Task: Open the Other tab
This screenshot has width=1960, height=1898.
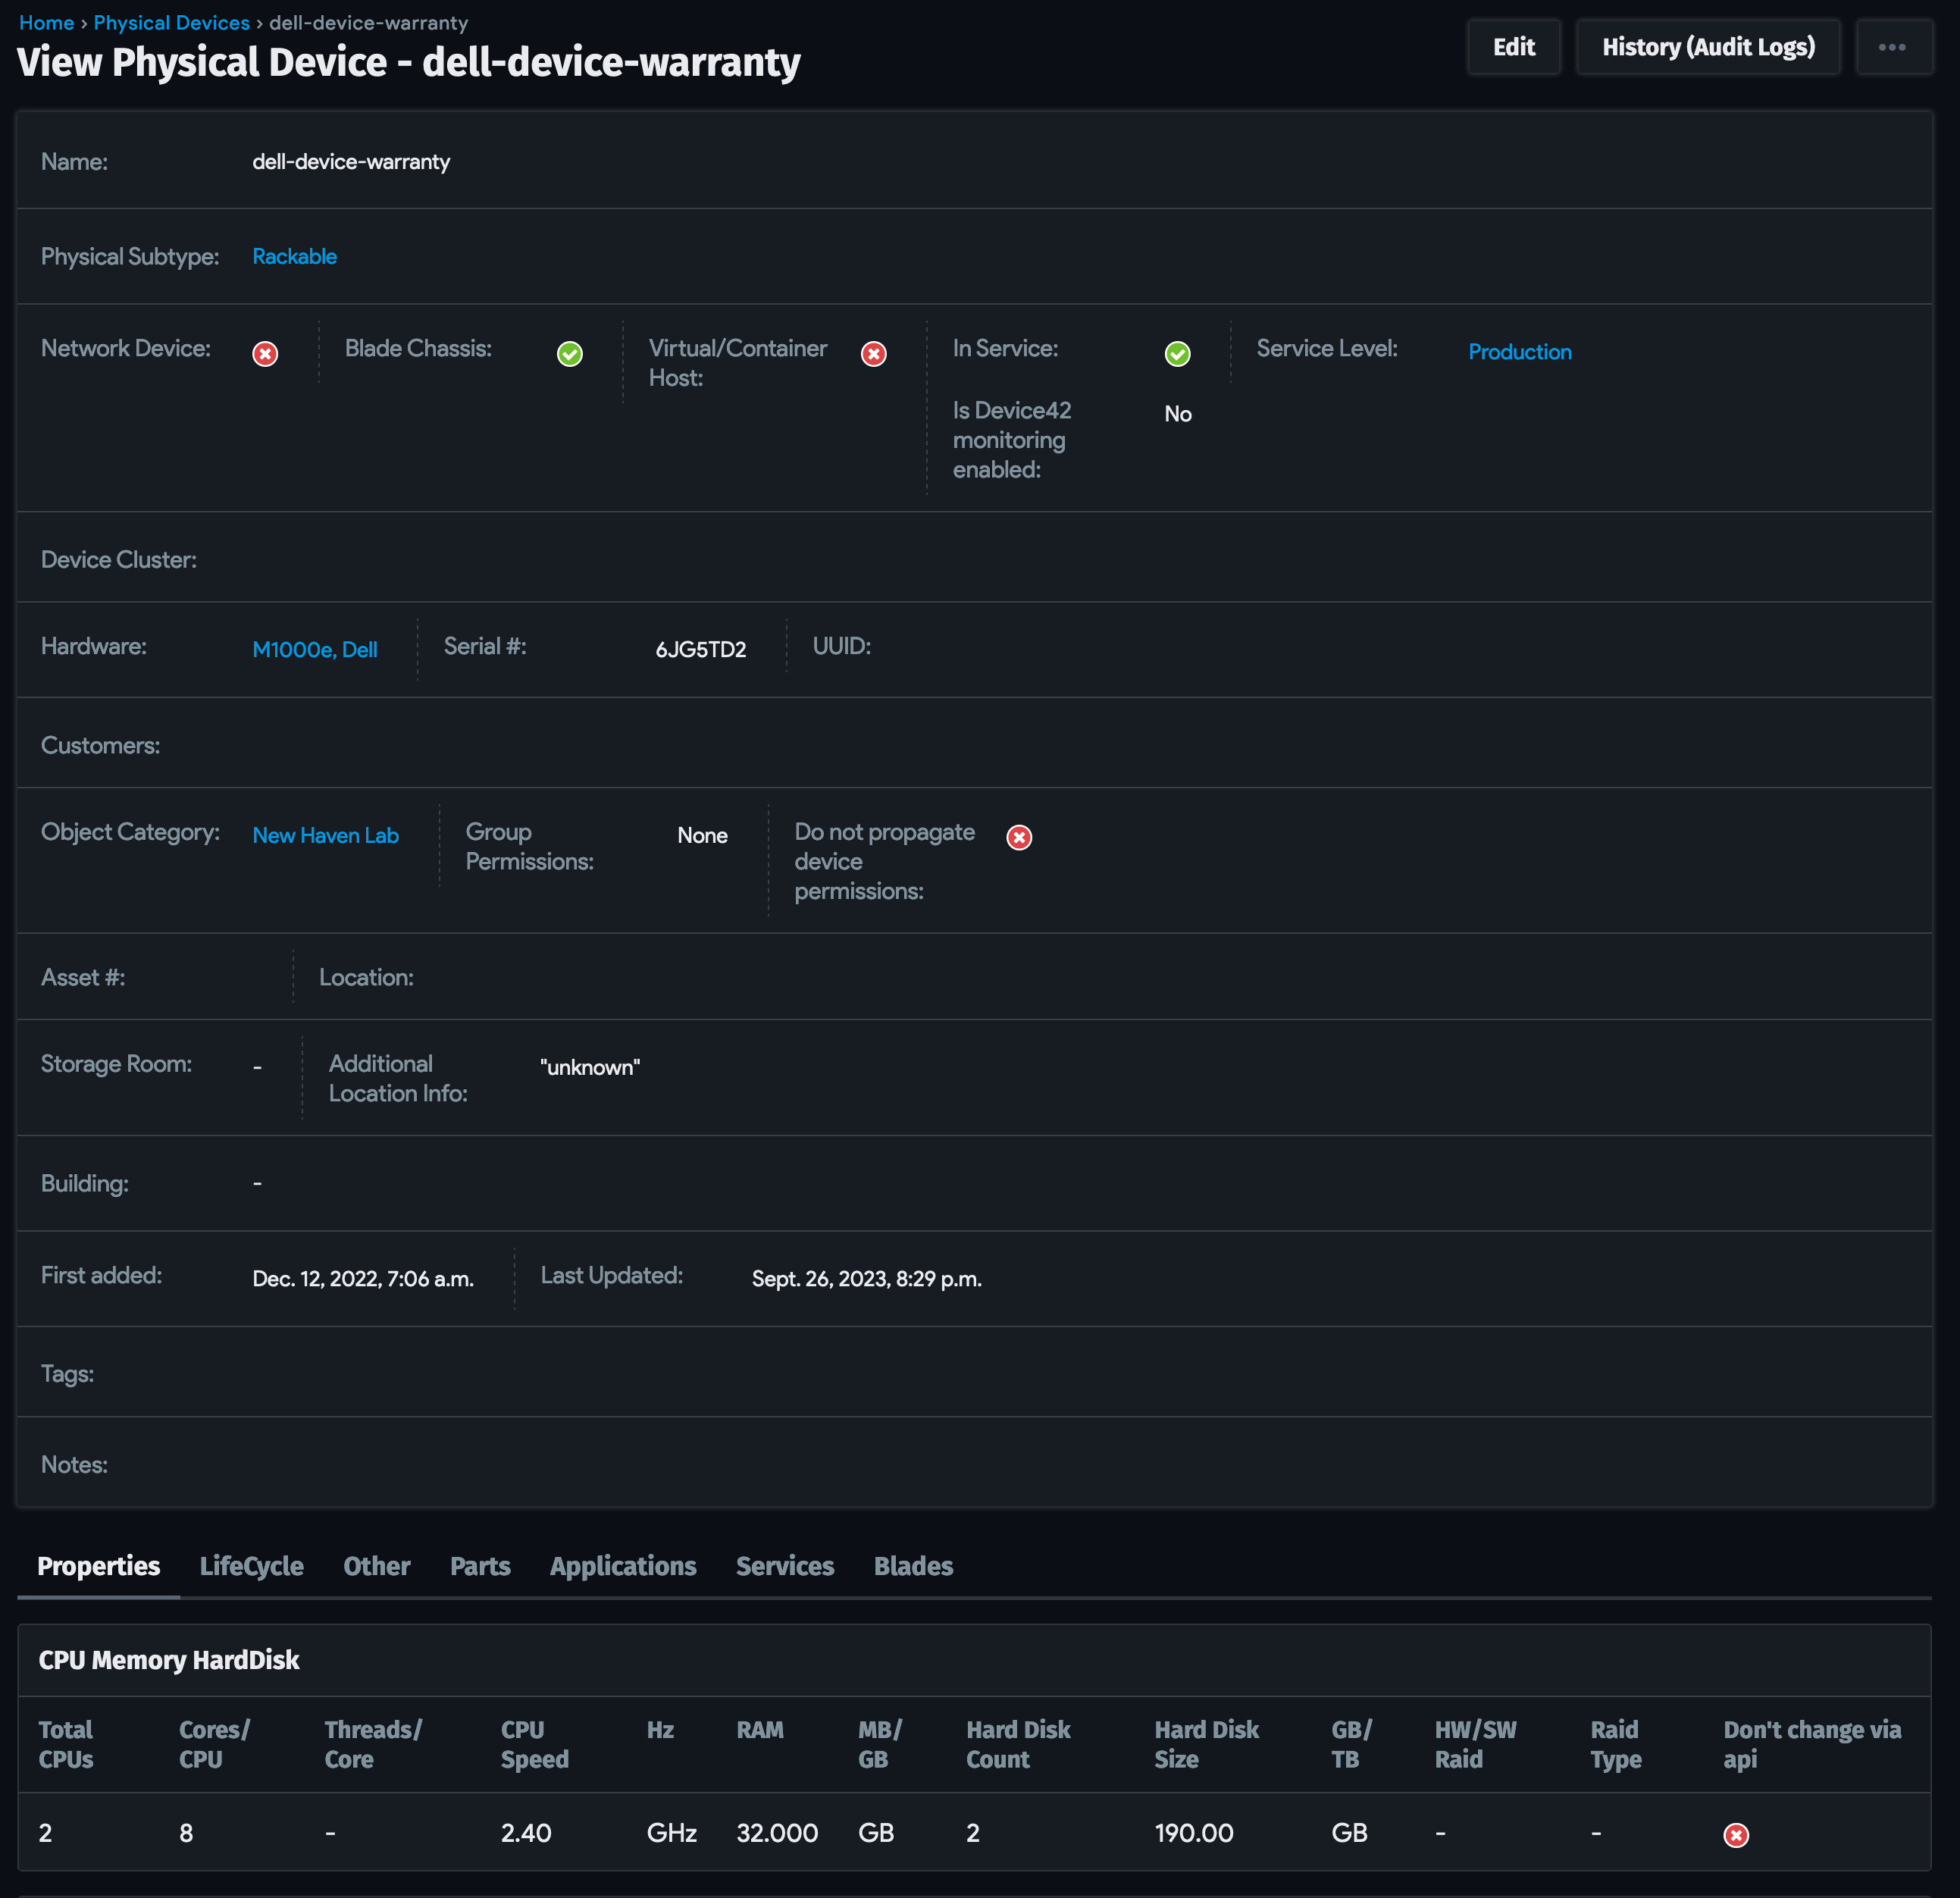Action: tap(376, 1566)
